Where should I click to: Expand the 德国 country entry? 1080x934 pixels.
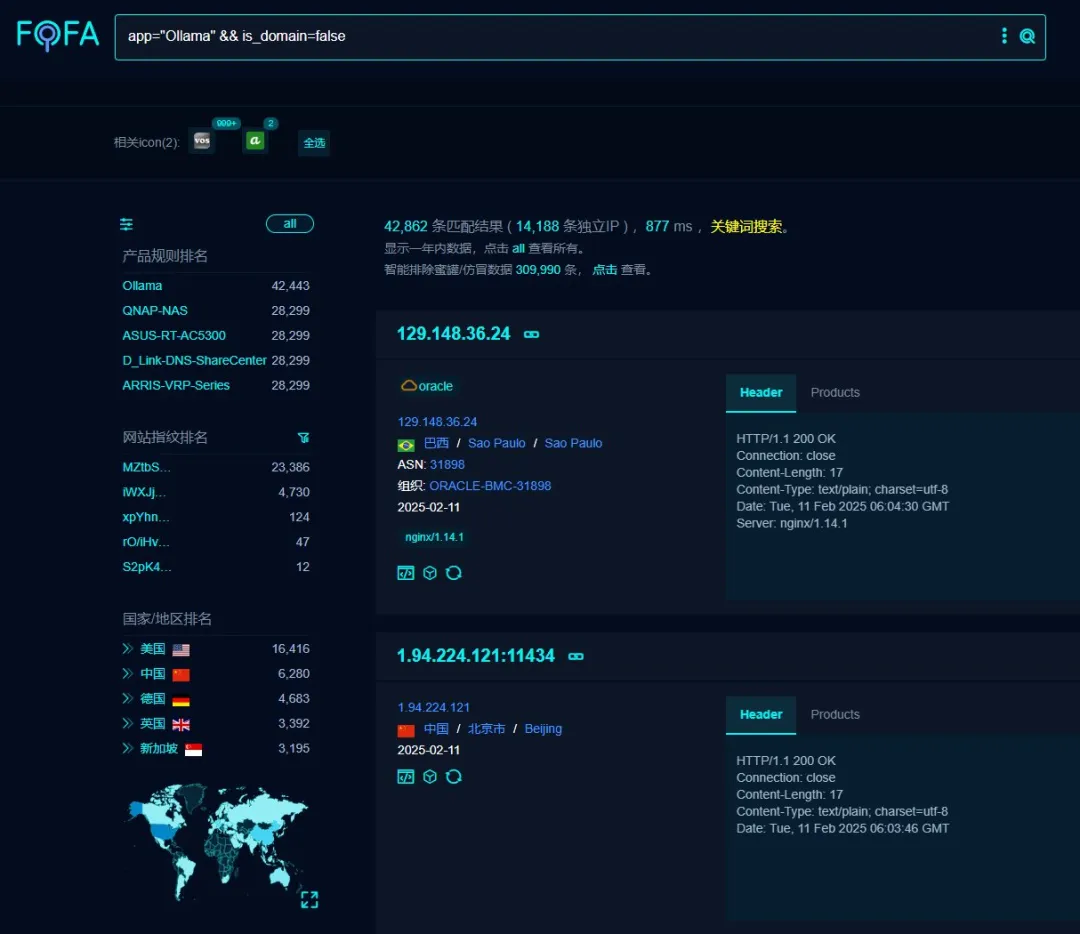pos(127,699)
